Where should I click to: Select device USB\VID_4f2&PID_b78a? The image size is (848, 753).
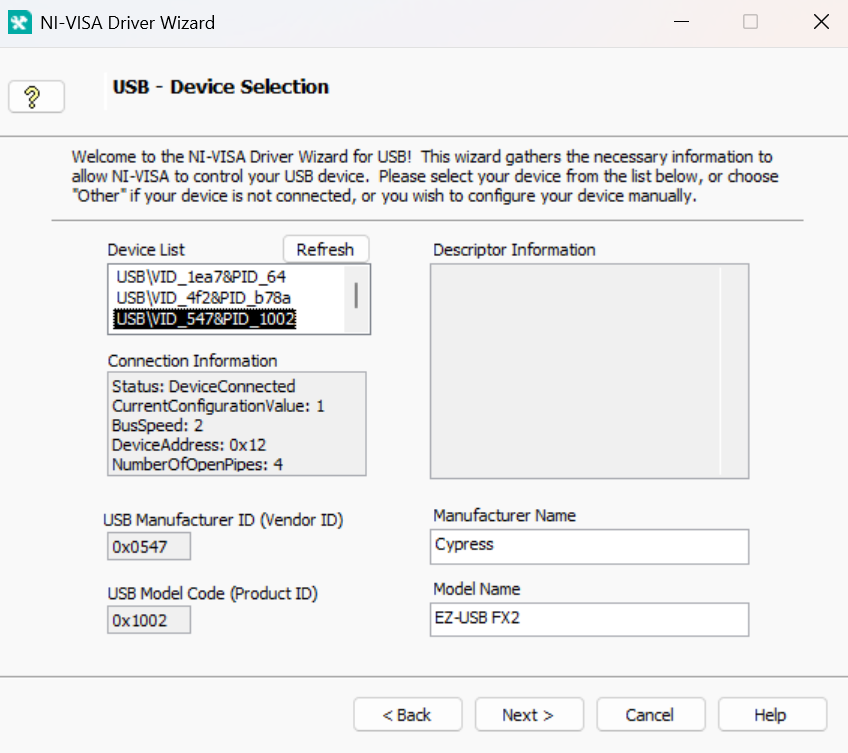204,298
